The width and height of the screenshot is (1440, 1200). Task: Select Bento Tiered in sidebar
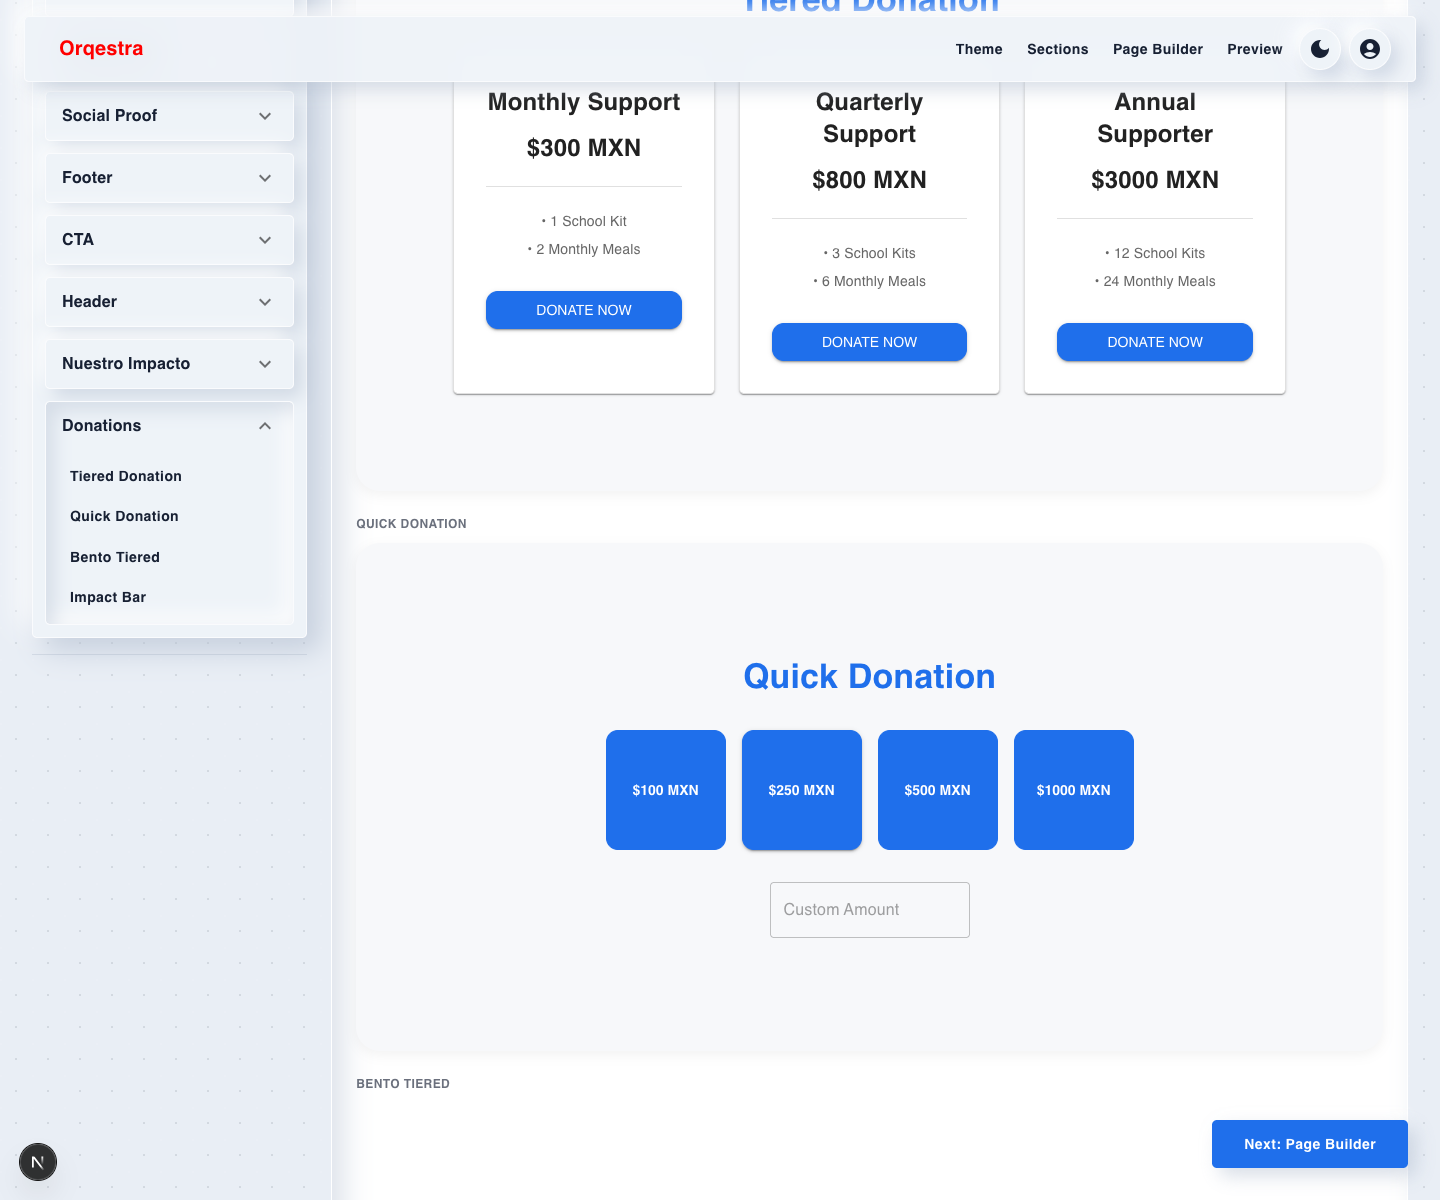pos(115,557)
